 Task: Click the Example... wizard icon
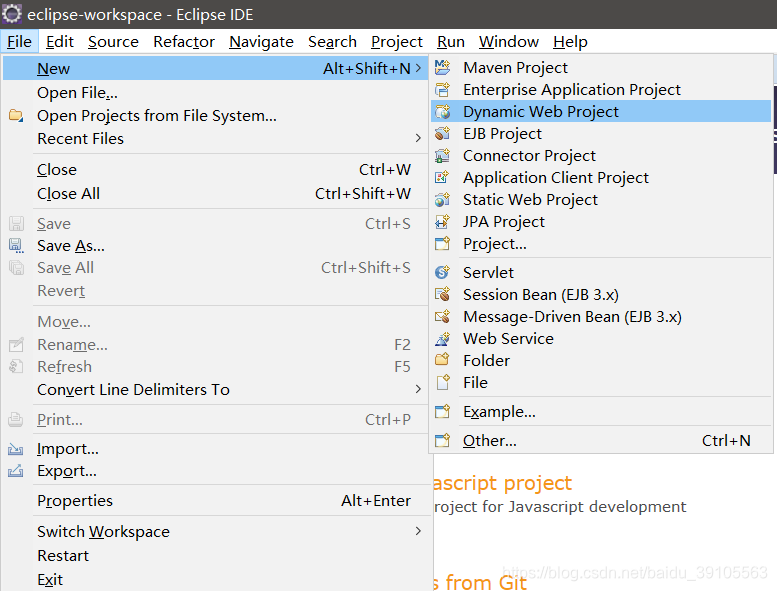pyautogui.click(x=442, y=412)
